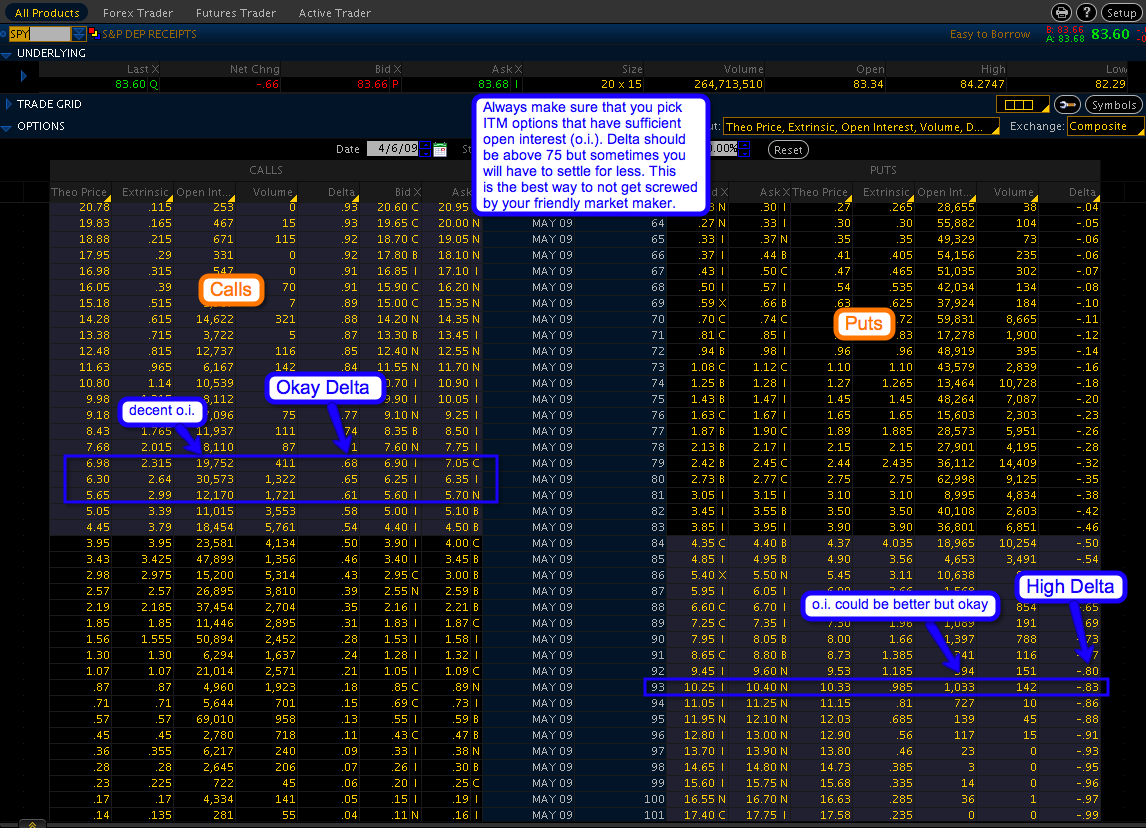Click the Date field showing 4/6/09

(391, 149)
